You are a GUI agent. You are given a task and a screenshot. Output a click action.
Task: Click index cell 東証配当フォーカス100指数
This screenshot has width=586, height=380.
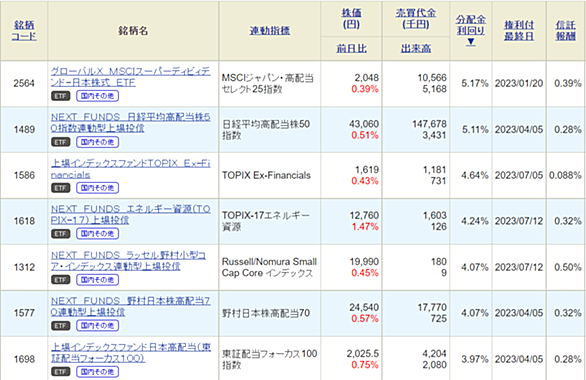tap(269, 359)
